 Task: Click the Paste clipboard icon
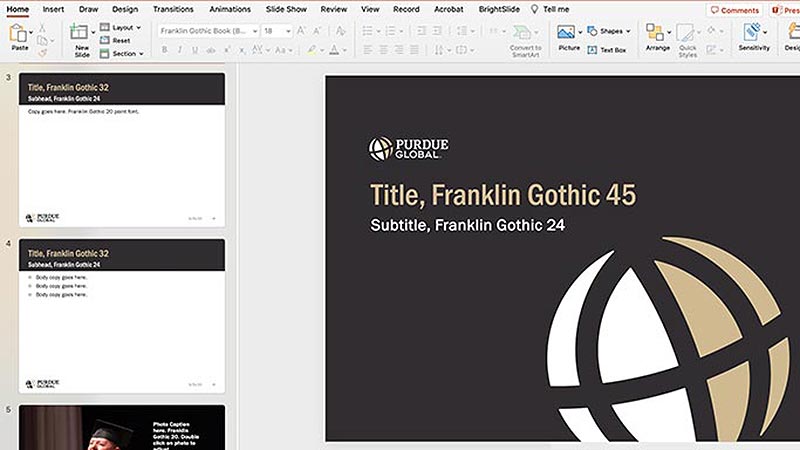click(18, 34)
